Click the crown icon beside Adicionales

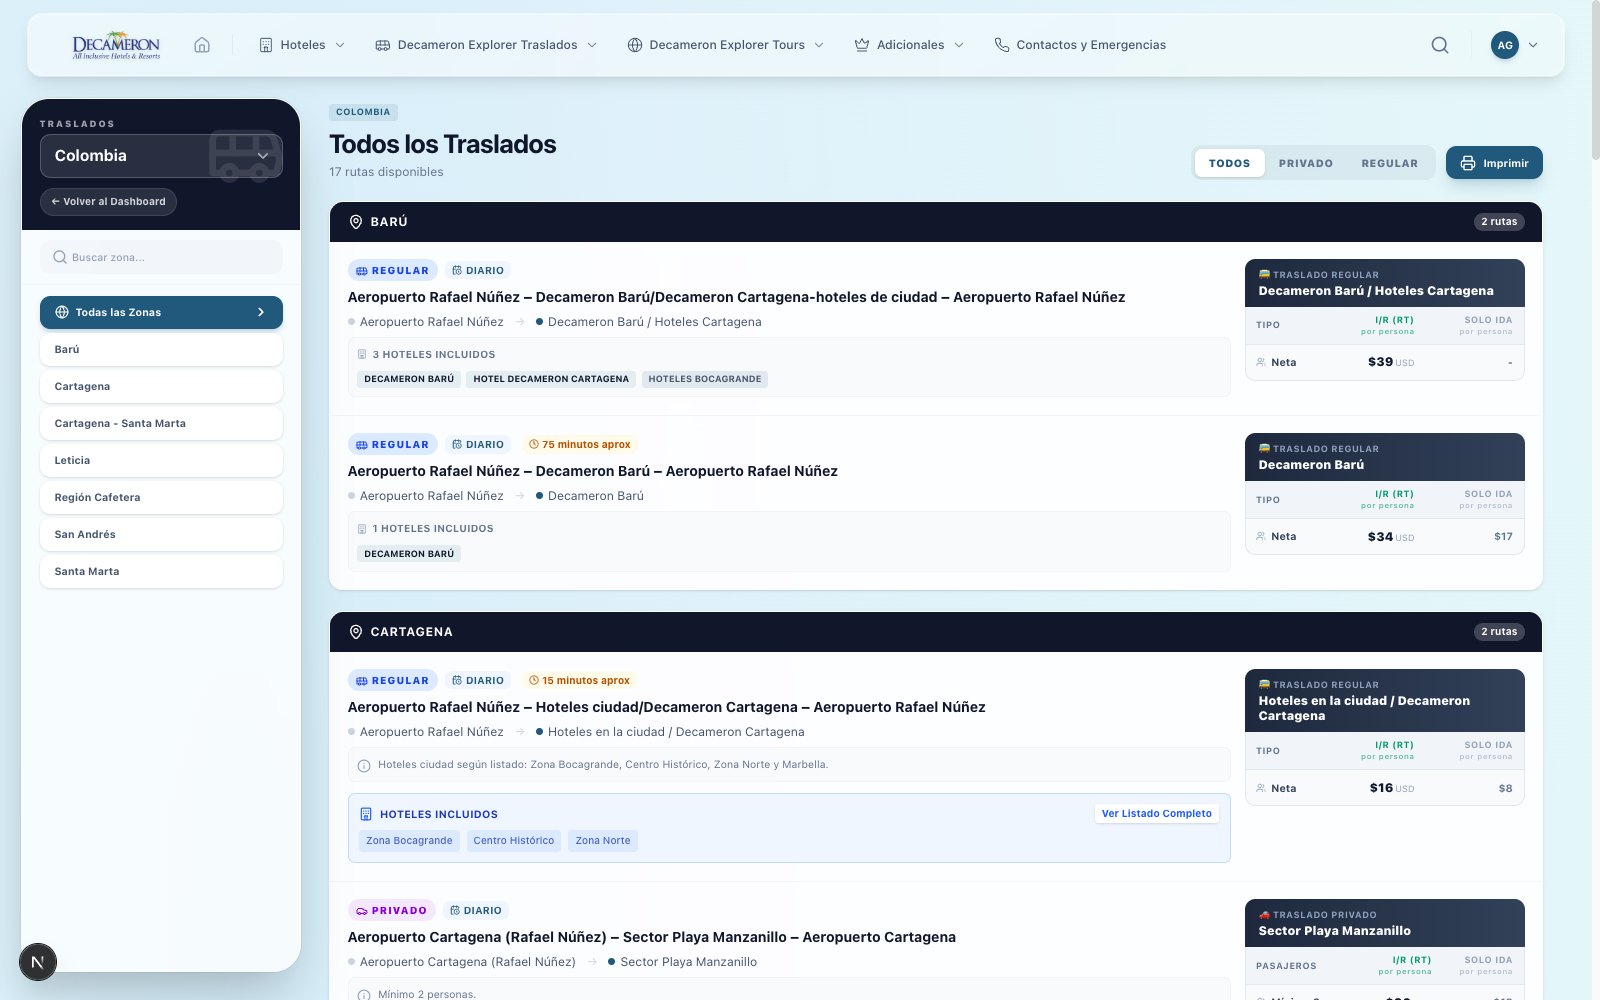(862, 45)
